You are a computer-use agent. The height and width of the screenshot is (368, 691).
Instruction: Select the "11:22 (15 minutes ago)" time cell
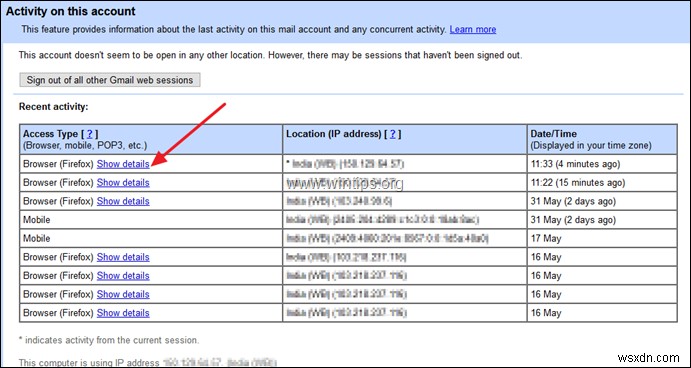coord(602,182)
